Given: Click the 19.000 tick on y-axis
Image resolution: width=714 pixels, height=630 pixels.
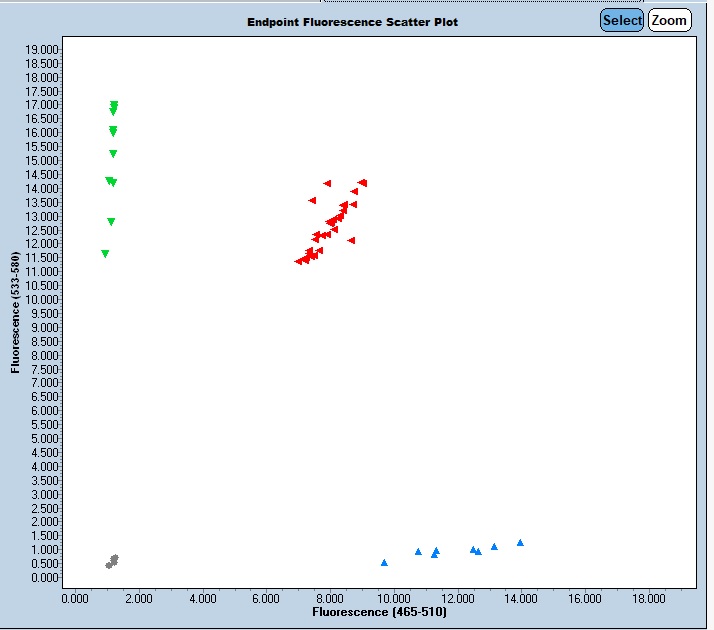Looking at the screenshot, I should click(x=44, y=49).
